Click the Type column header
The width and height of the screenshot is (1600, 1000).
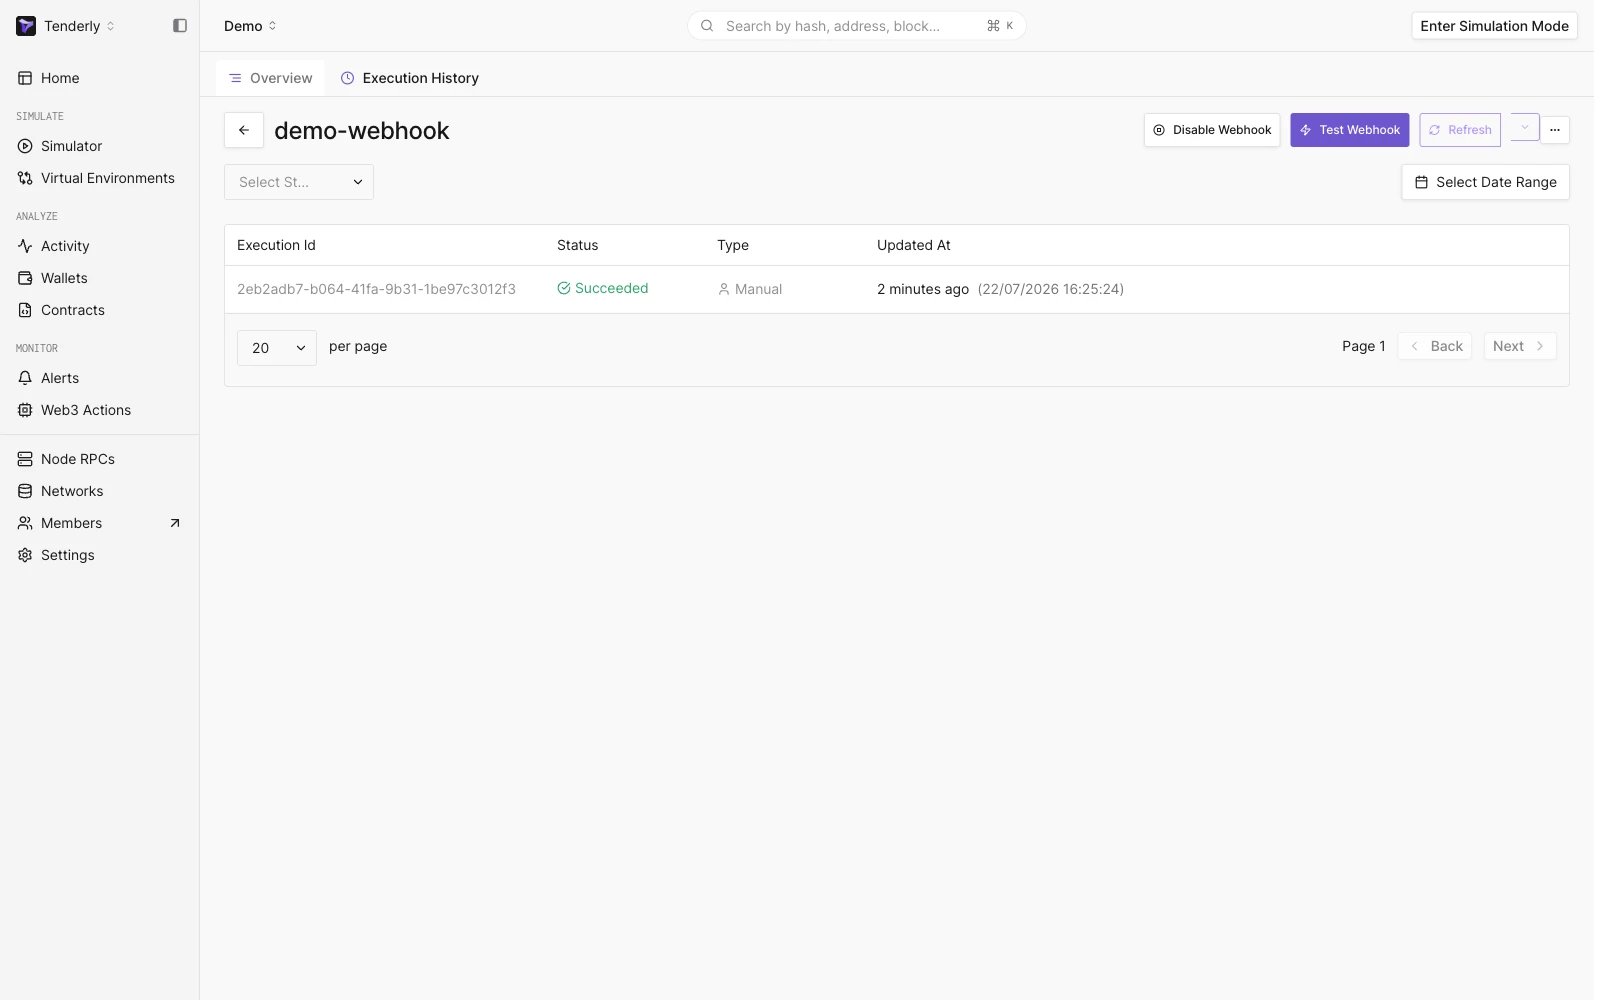733,245
